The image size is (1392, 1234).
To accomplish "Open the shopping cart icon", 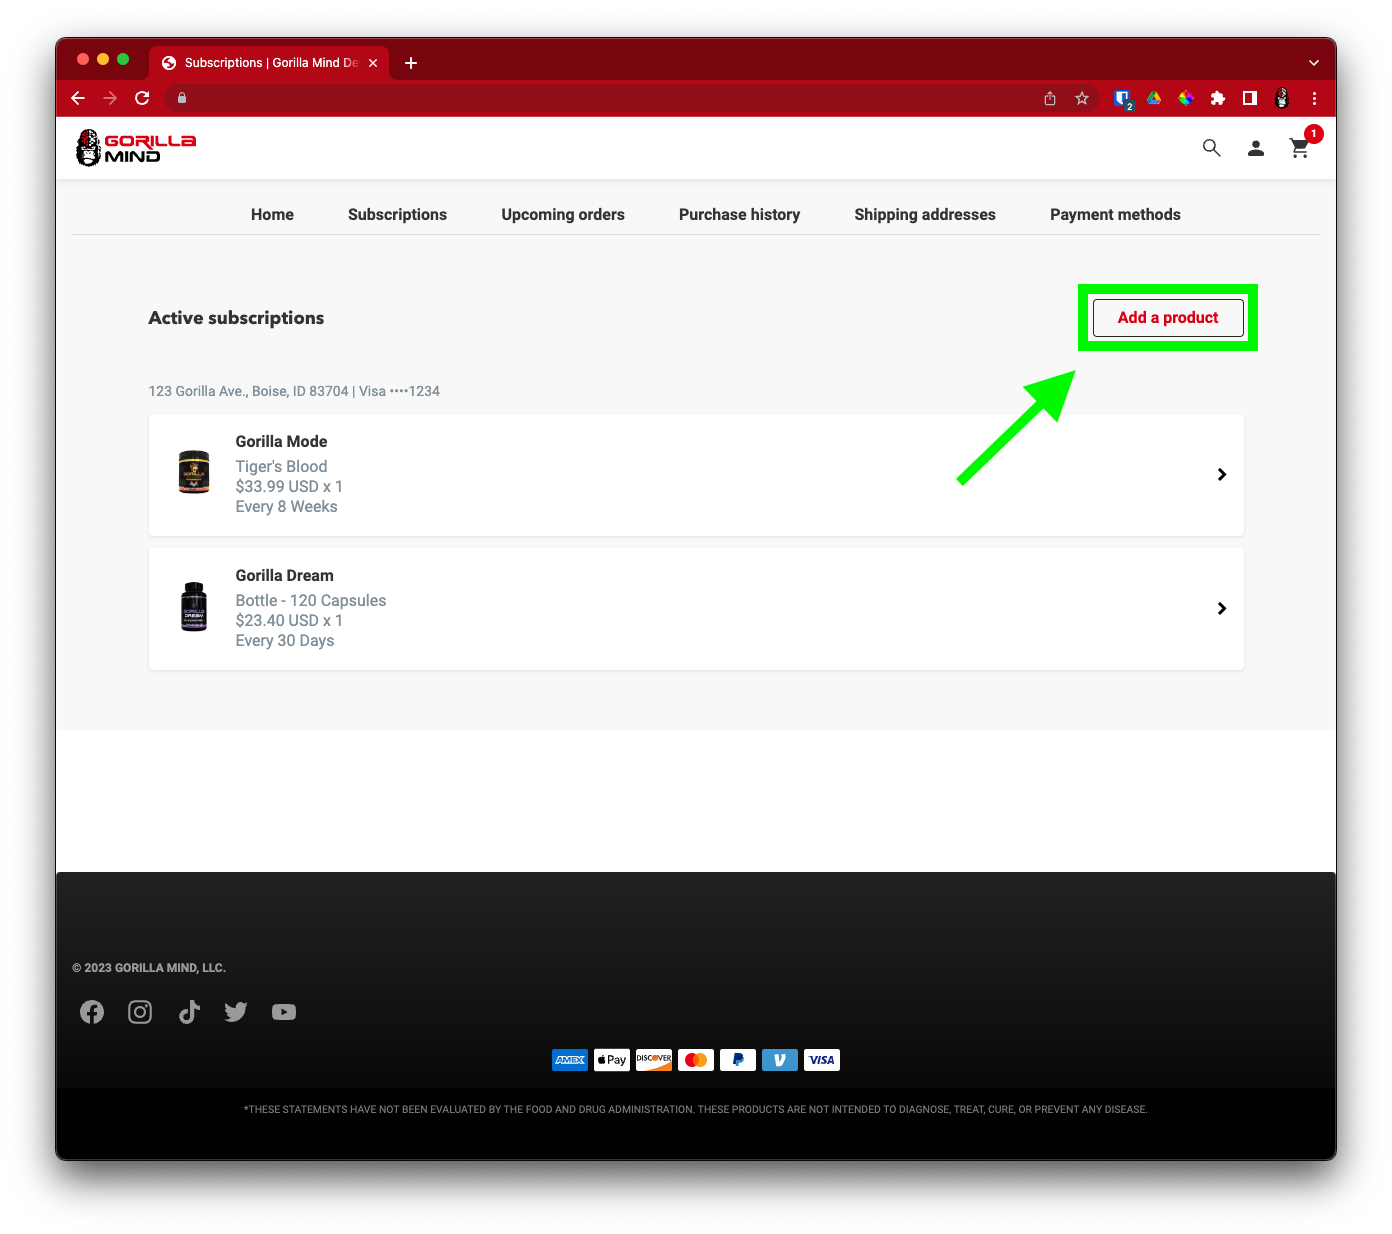I will [x=1300, y=148].
